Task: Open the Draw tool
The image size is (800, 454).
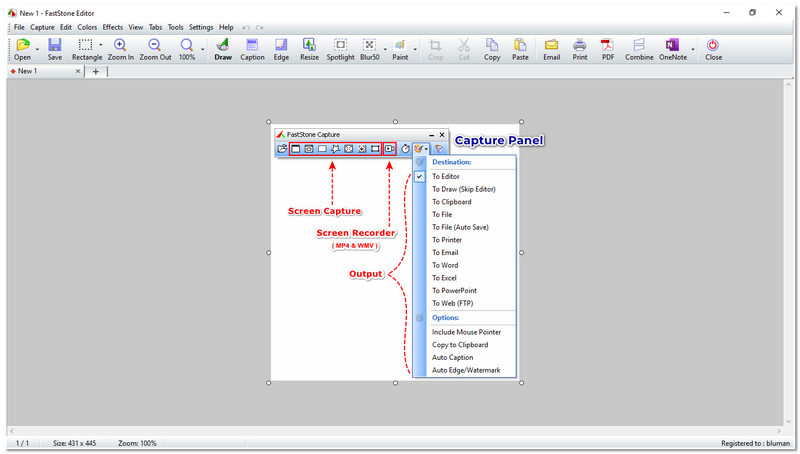Action: 222,49
